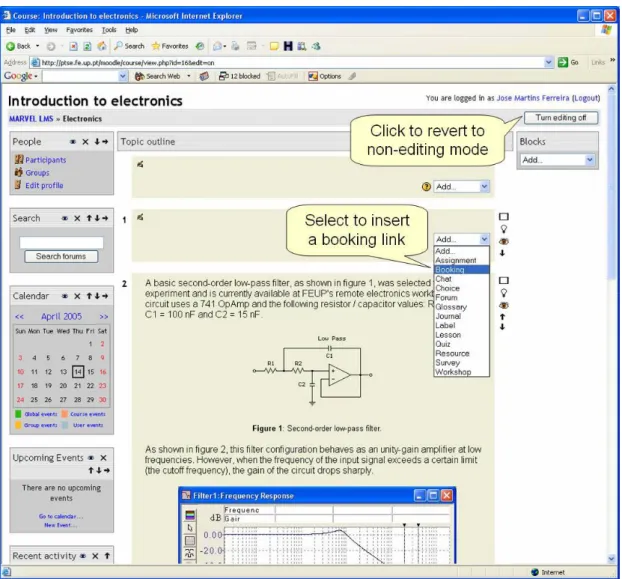Go to previous month in calendar
Viewport: 622px width, 579px height.
click(19, 316)
